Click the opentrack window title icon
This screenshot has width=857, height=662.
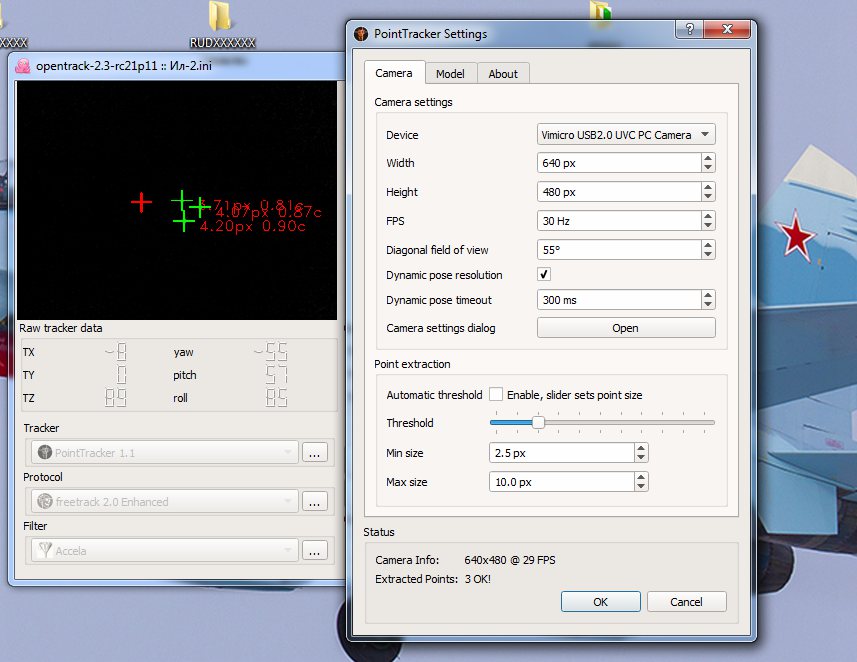coord(23,66)
